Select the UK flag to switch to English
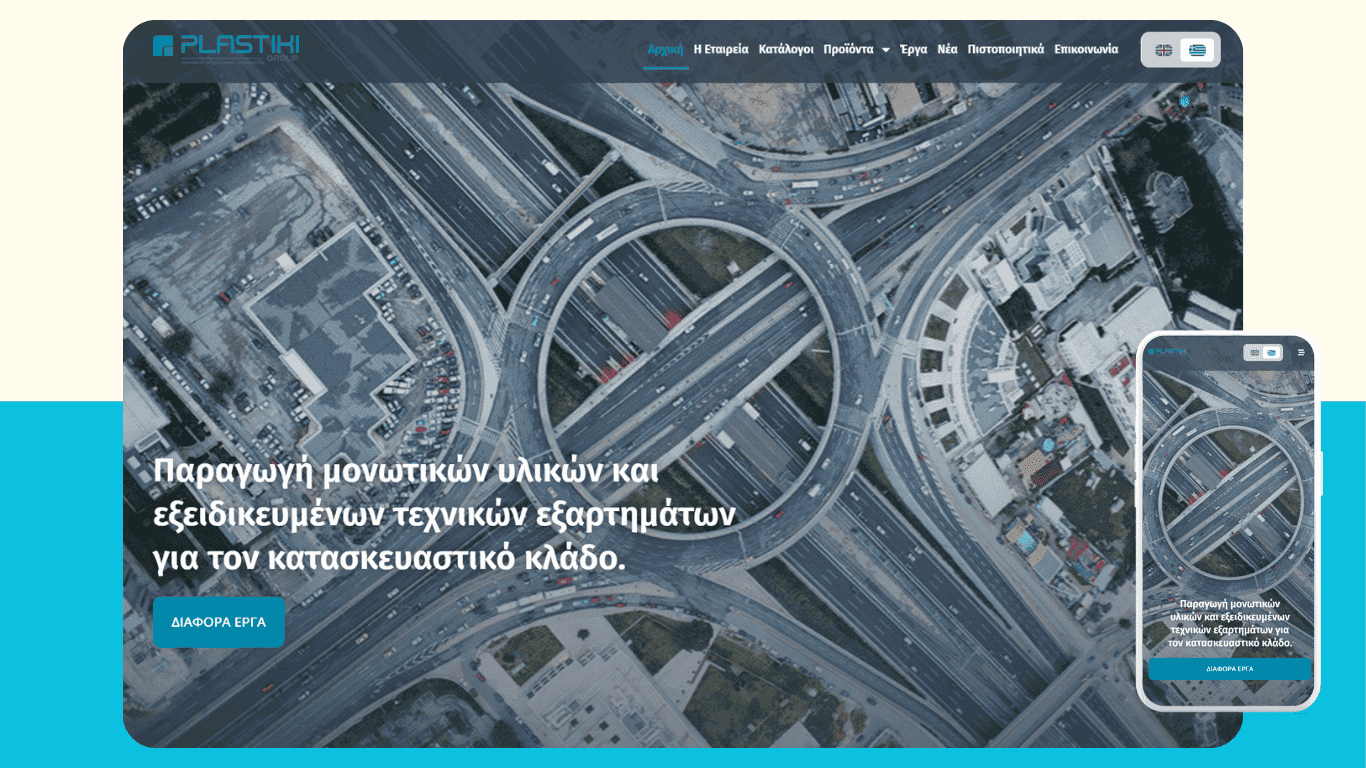This screenshot has width=1366, height=768. tap(1162, 49)
